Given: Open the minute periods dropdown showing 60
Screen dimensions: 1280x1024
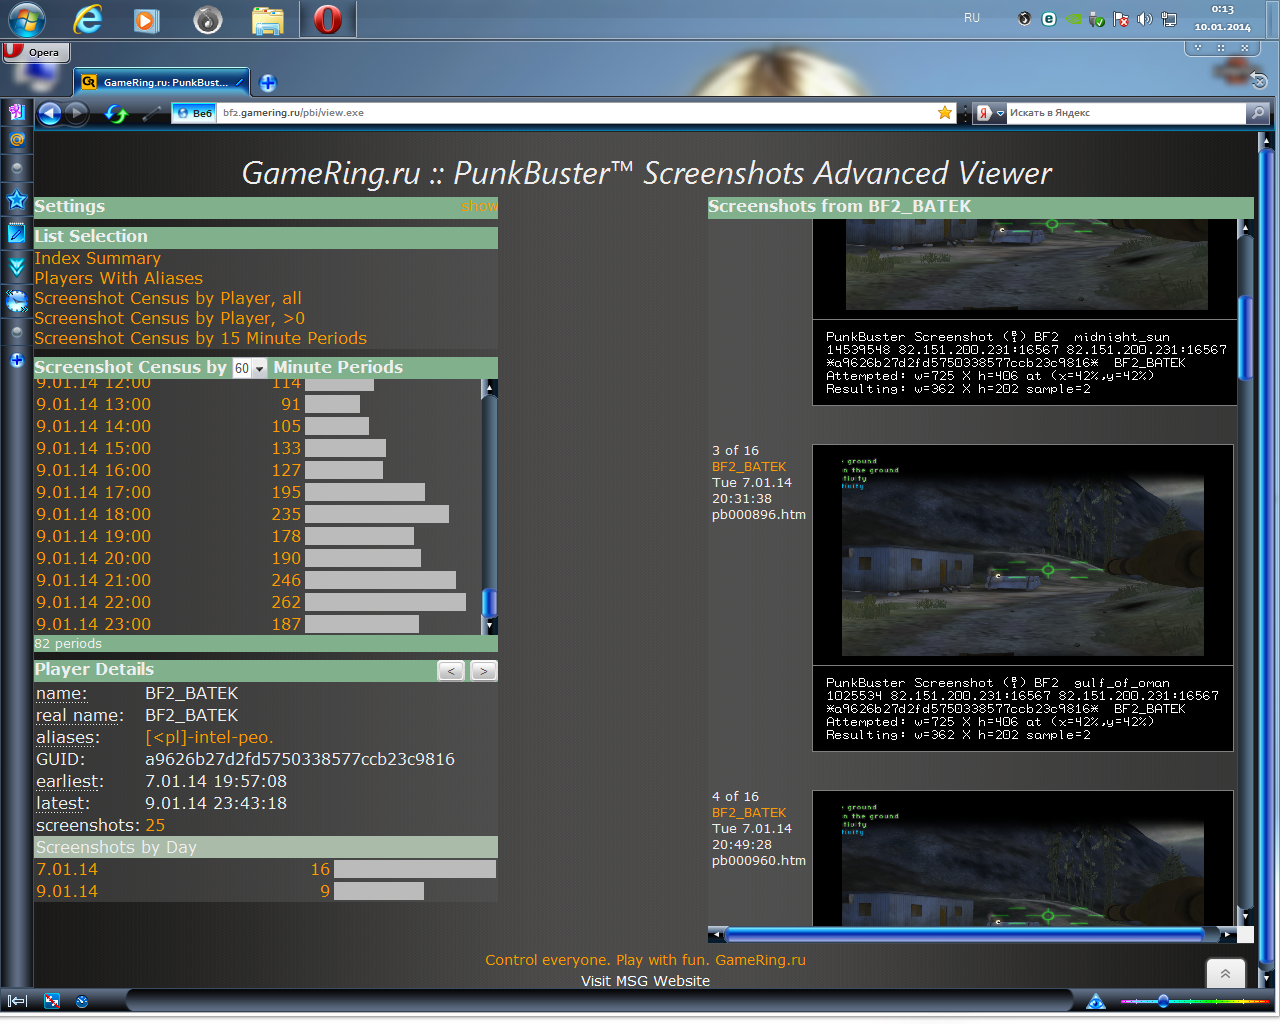Looking at the screenshot, I should click(x=249, y=368).
